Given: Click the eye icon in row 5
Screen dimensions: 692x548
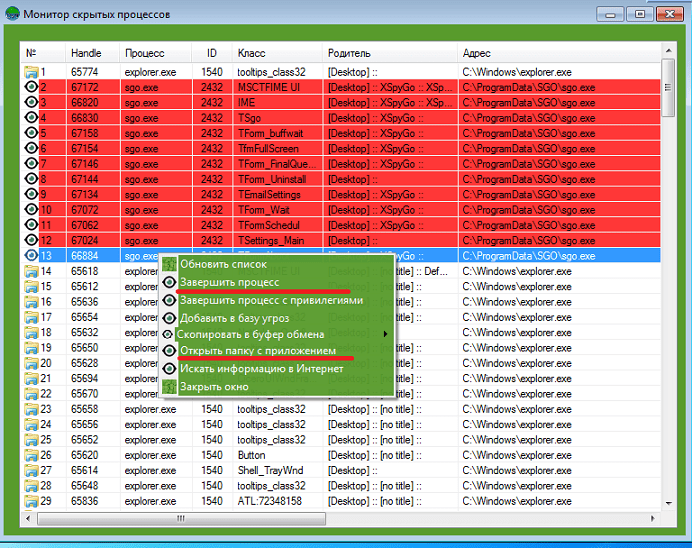Looking at the screenshot, I should pyautogui.click(x=31, y=133).
